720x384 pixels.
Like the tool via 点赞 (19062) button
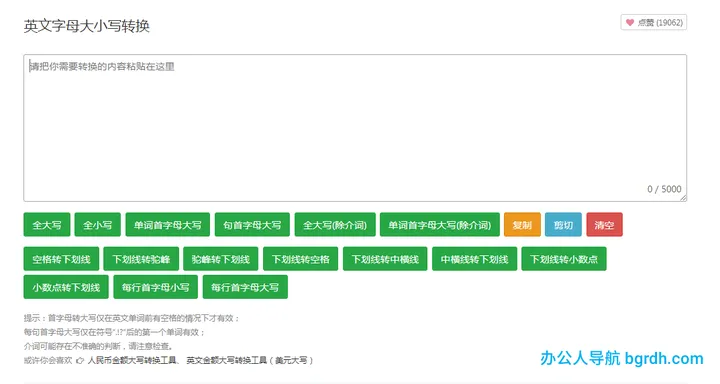coord(654,23)
